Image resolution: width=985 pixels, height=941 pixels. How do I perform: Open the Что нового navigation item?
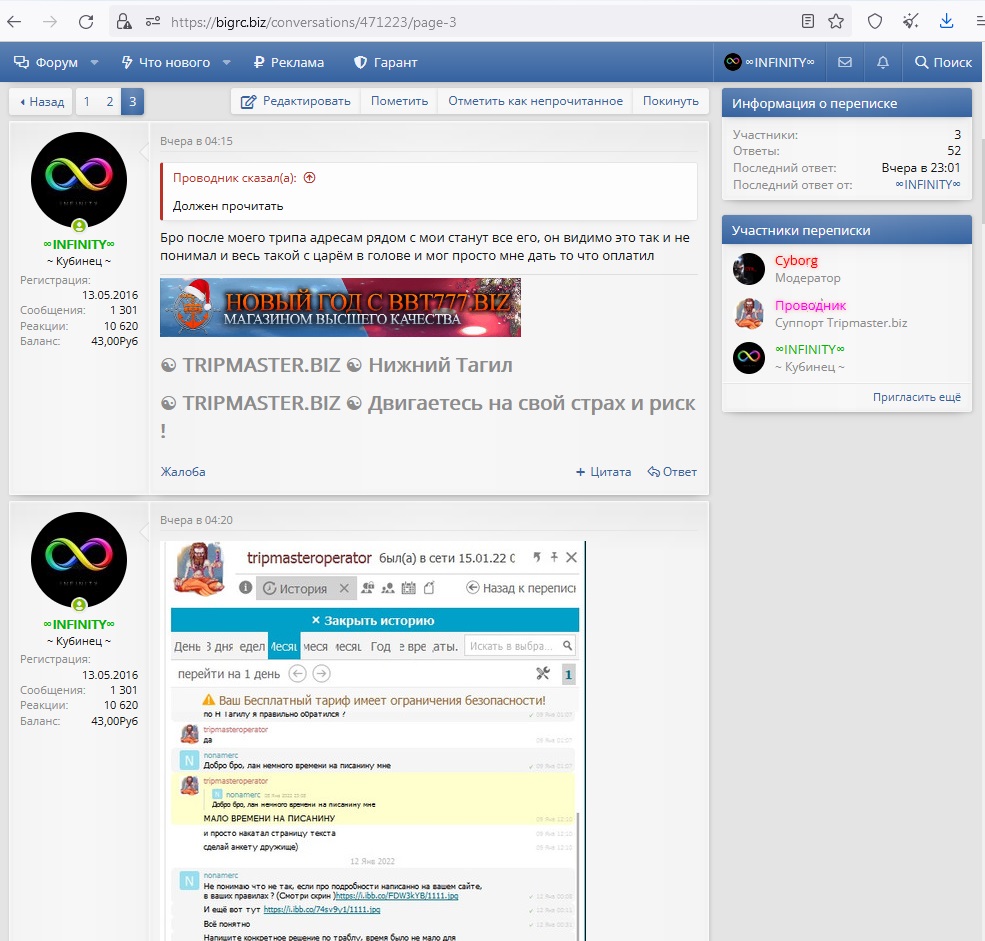click(166, 62)
